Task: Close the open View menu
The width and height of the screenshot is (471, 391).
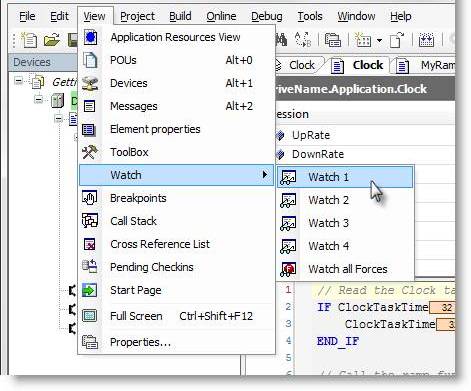Action: click(x=94, y=16)
